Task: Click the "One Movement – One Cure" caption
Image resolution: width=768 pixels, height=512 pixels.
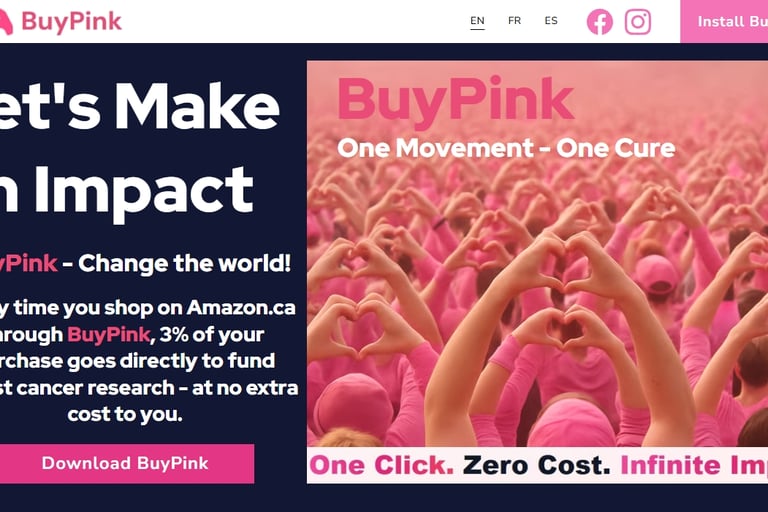Action: [x=506, y=148]
